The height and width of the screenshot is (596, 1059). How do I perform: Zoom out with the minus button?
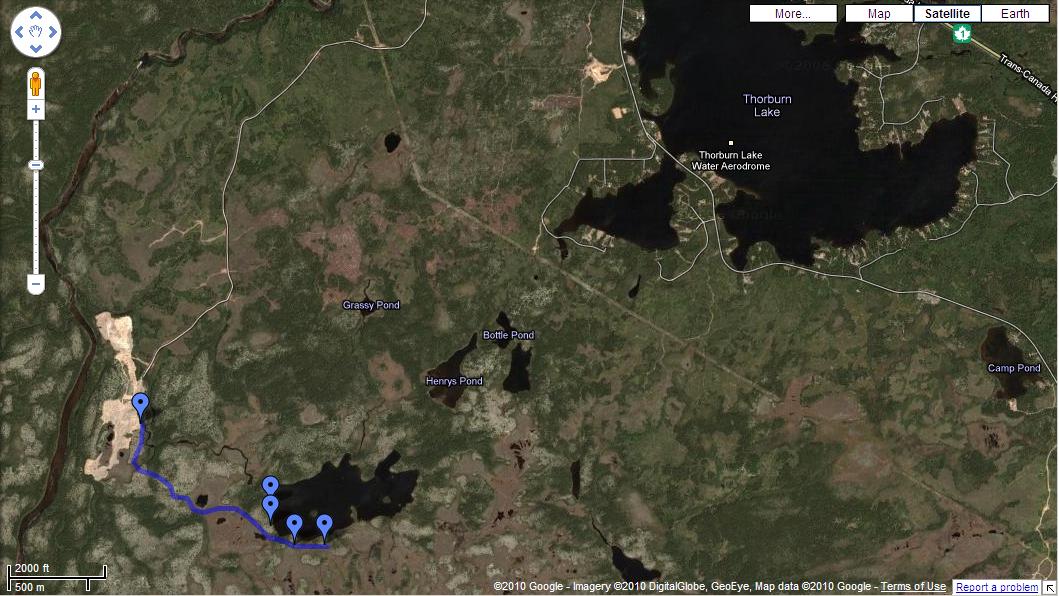(x=36, y=285)
